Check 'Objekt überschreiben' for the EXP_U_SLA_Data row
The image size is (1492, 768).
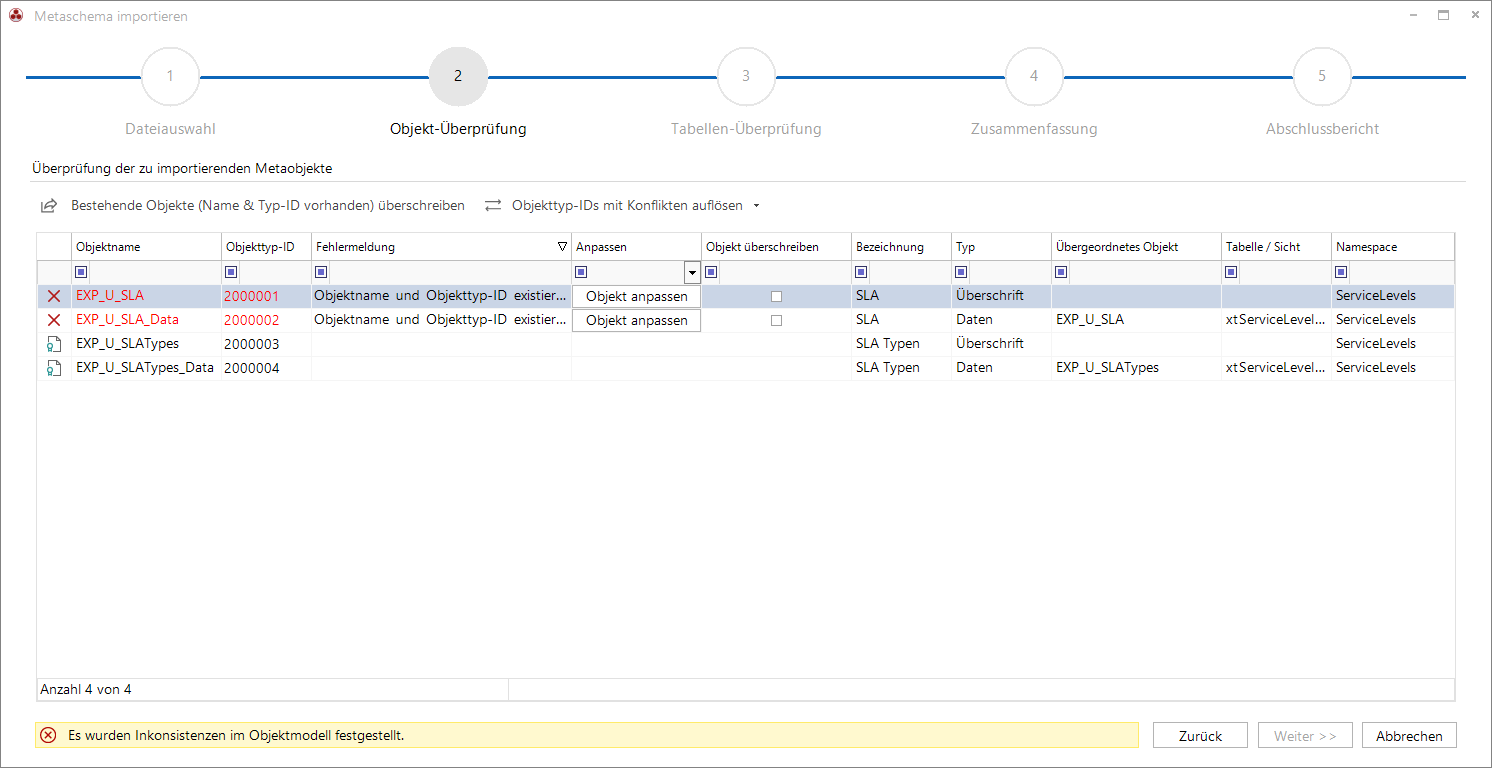click(776, 320)
